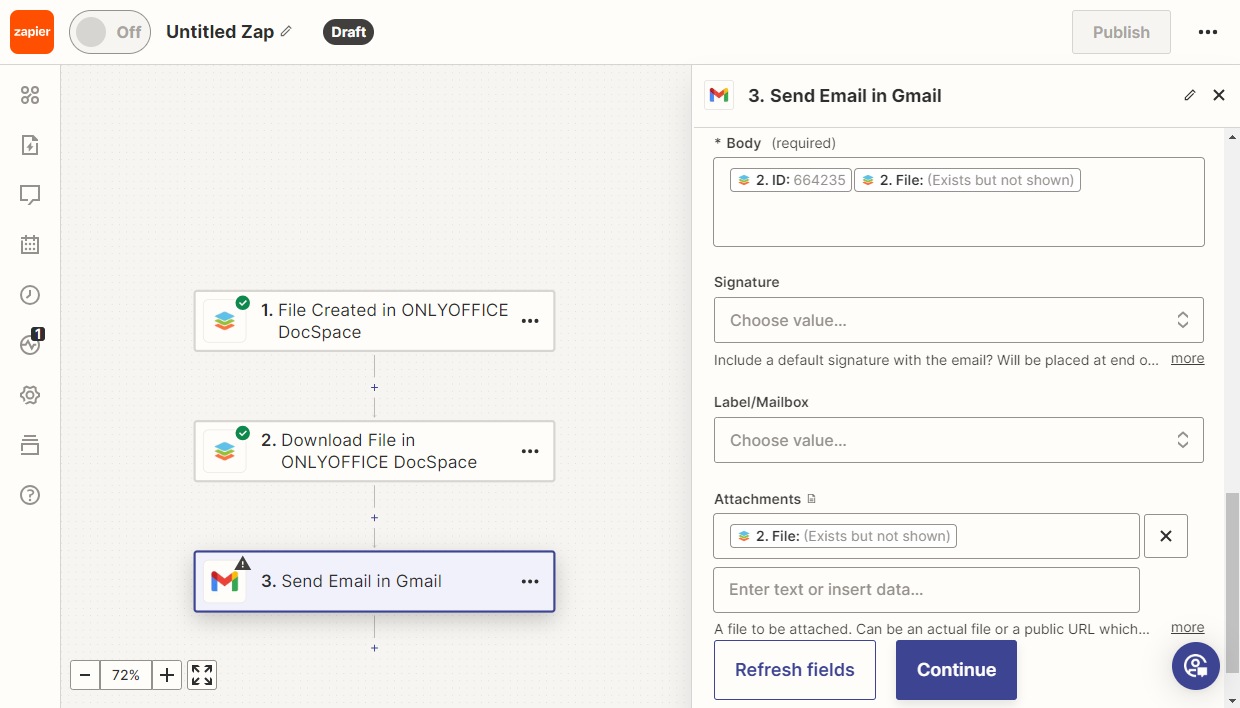Open the Zap details calendar icon in sidebar
1240x708 pixels.
point(30,244)
